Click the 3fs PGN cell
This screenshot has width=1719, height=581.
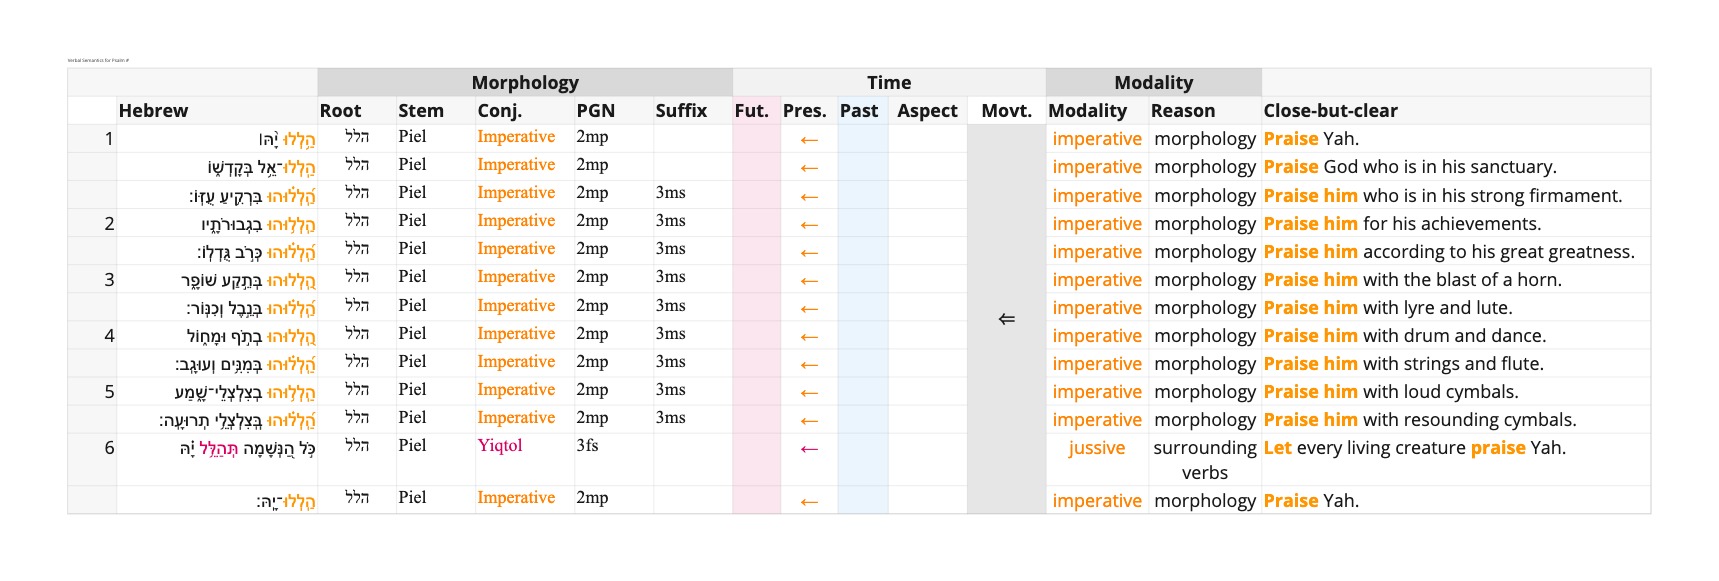pos(587,446)
